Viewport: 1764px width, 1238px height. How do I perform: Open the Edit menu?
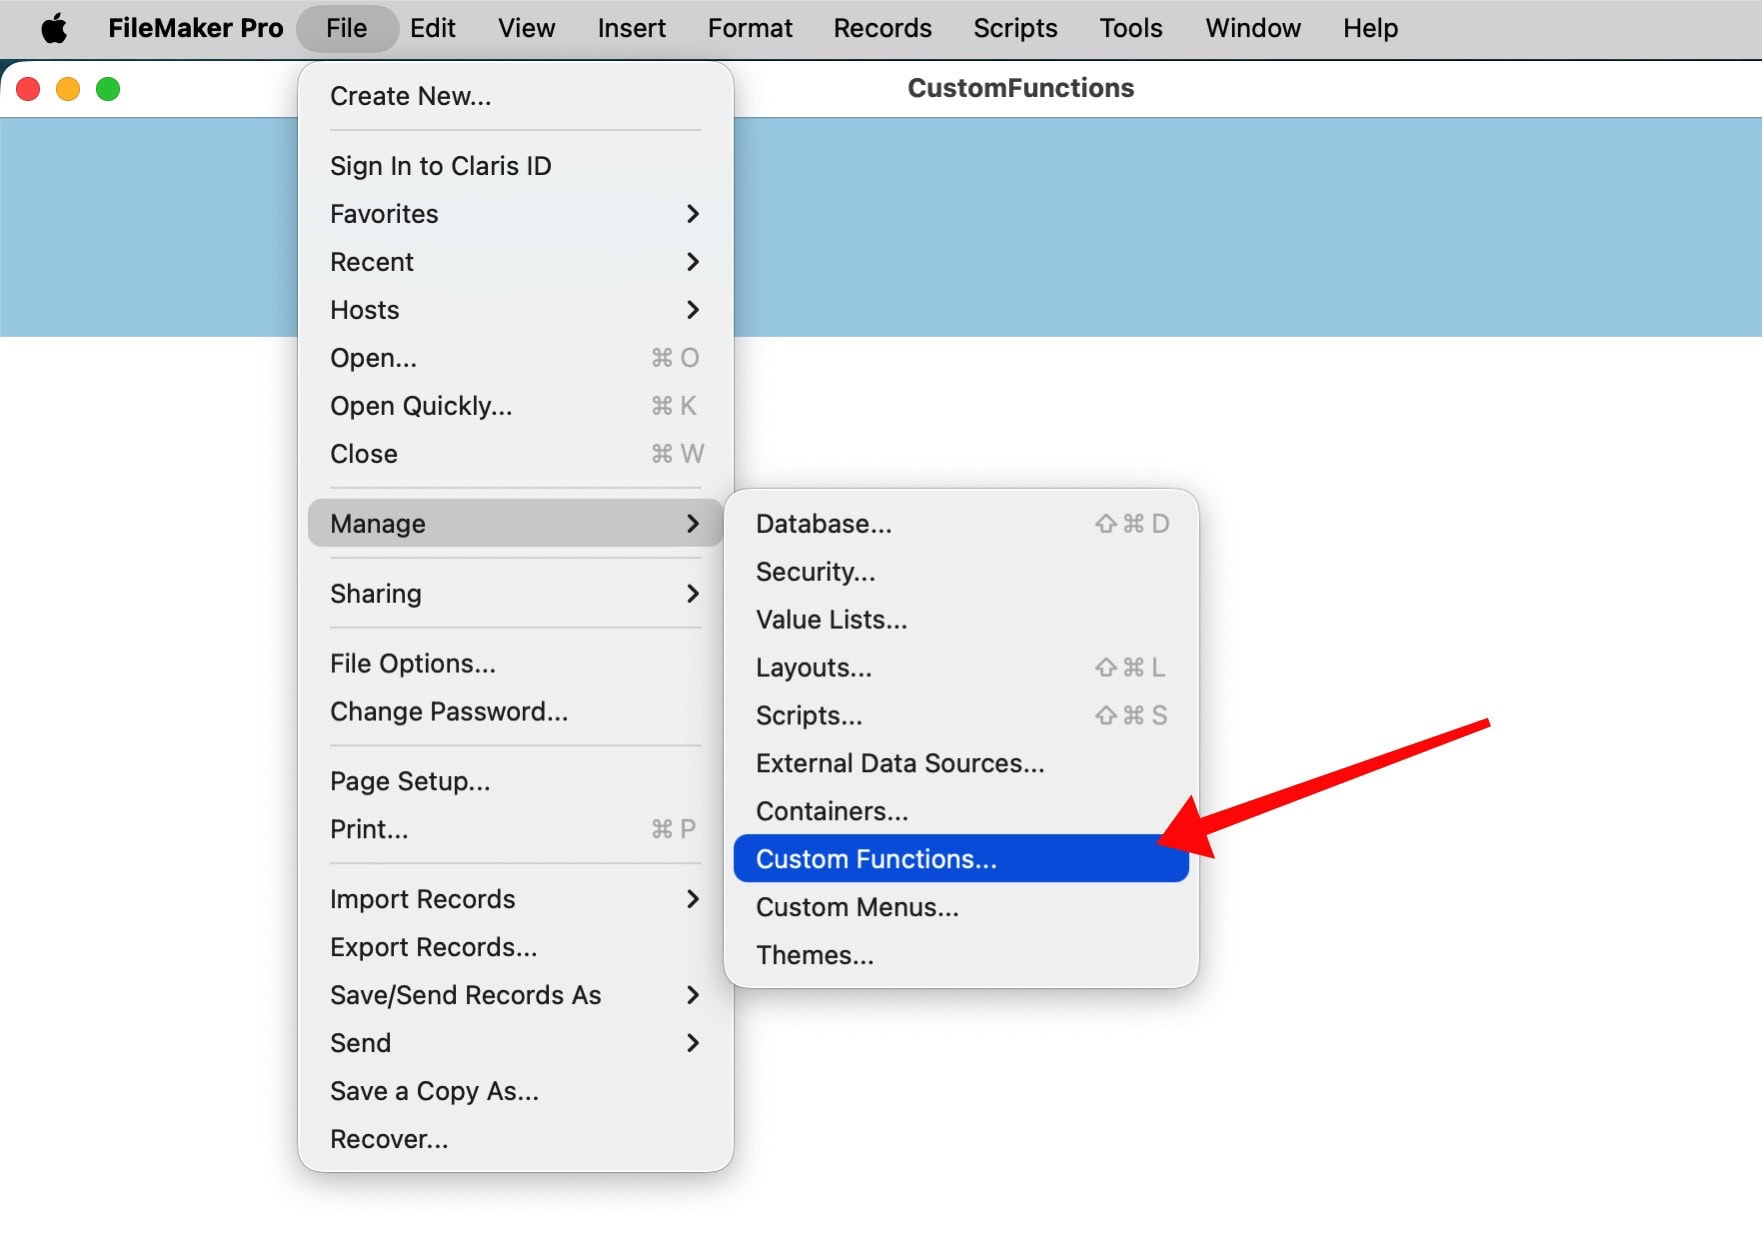(x=432, y=28)
